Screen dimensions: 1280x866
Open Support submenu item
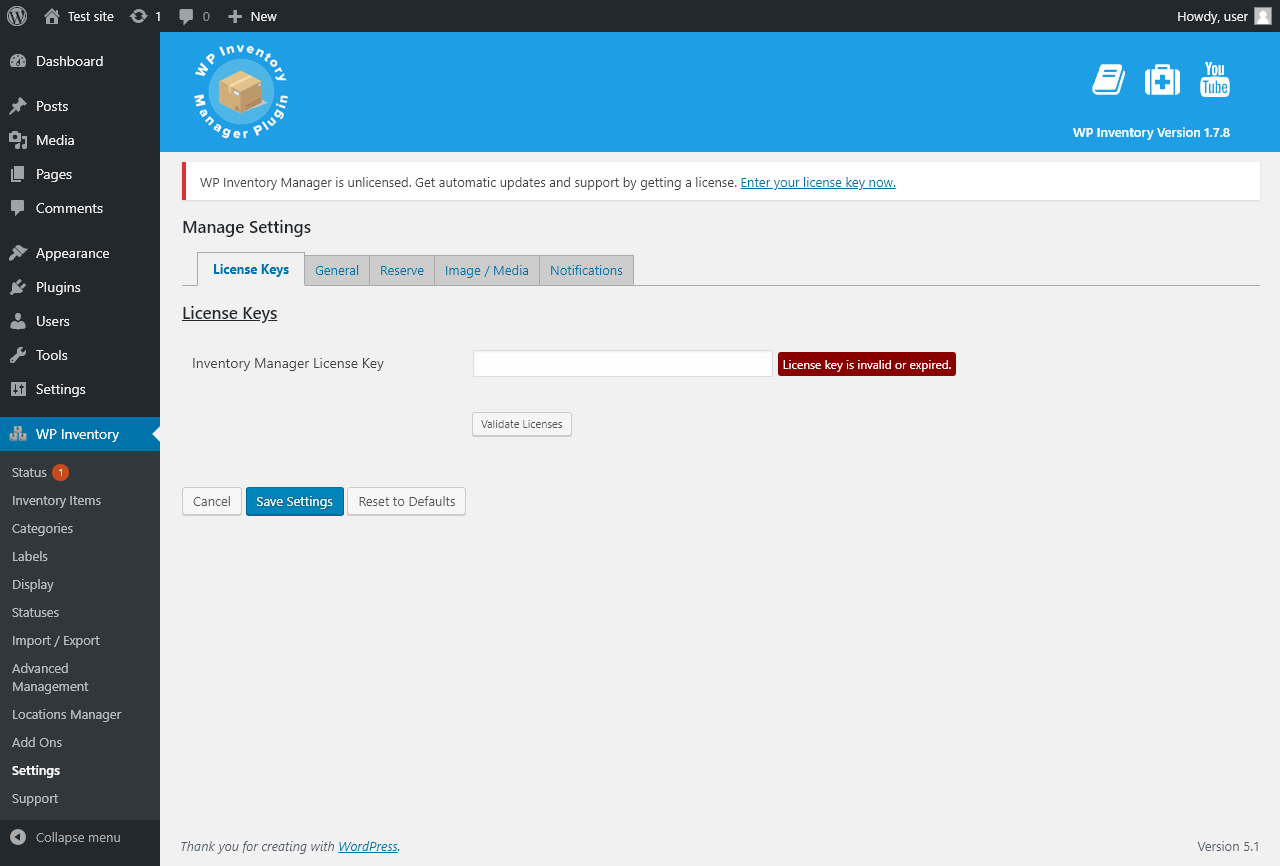click(x=80, y=798)
